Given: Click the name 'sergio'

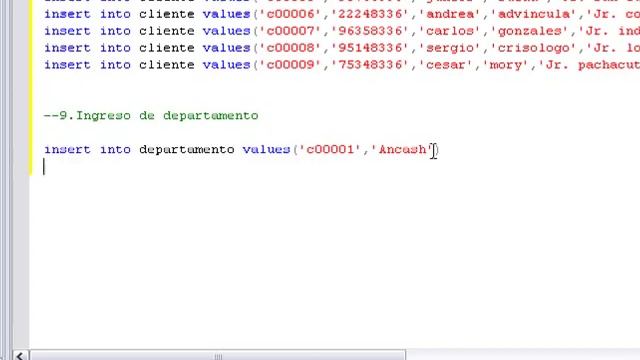Looking at the screenshot, I should click(x=450, y=48).
